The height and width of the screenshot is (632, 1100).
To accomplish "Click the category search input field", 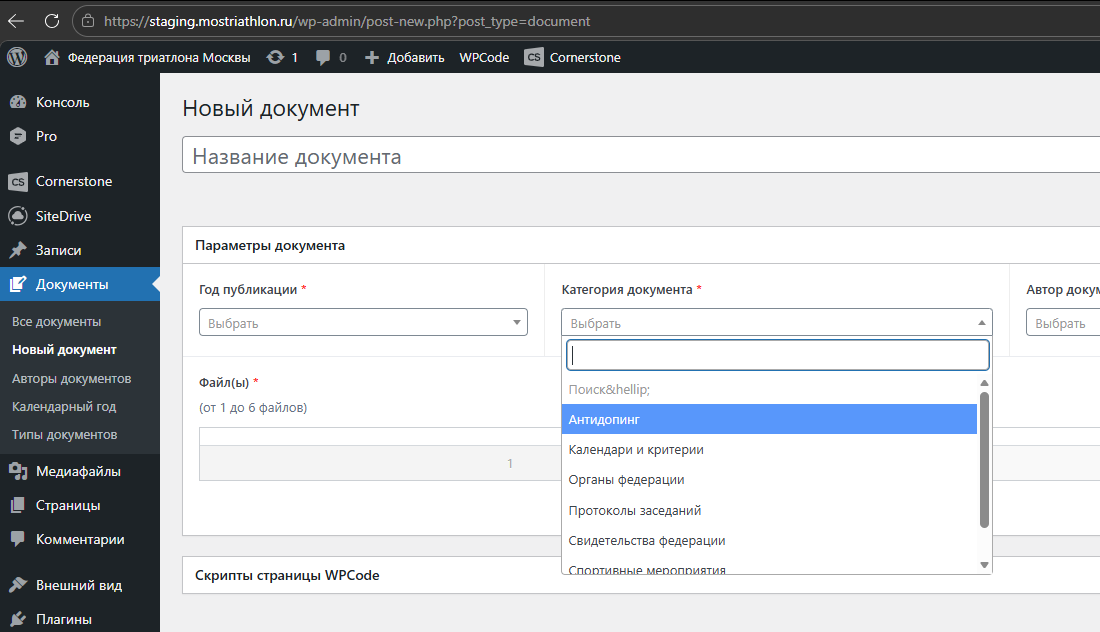I will 777,355.
